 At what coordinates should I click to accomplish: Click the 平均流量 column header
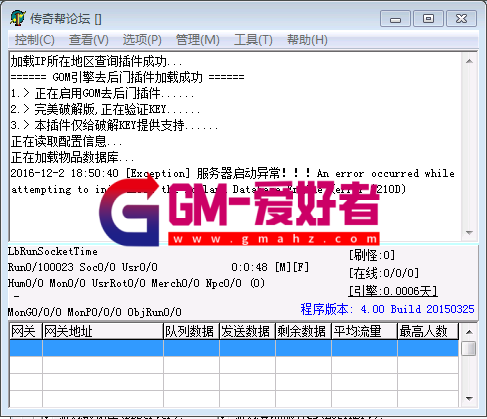tap(364, 331)
